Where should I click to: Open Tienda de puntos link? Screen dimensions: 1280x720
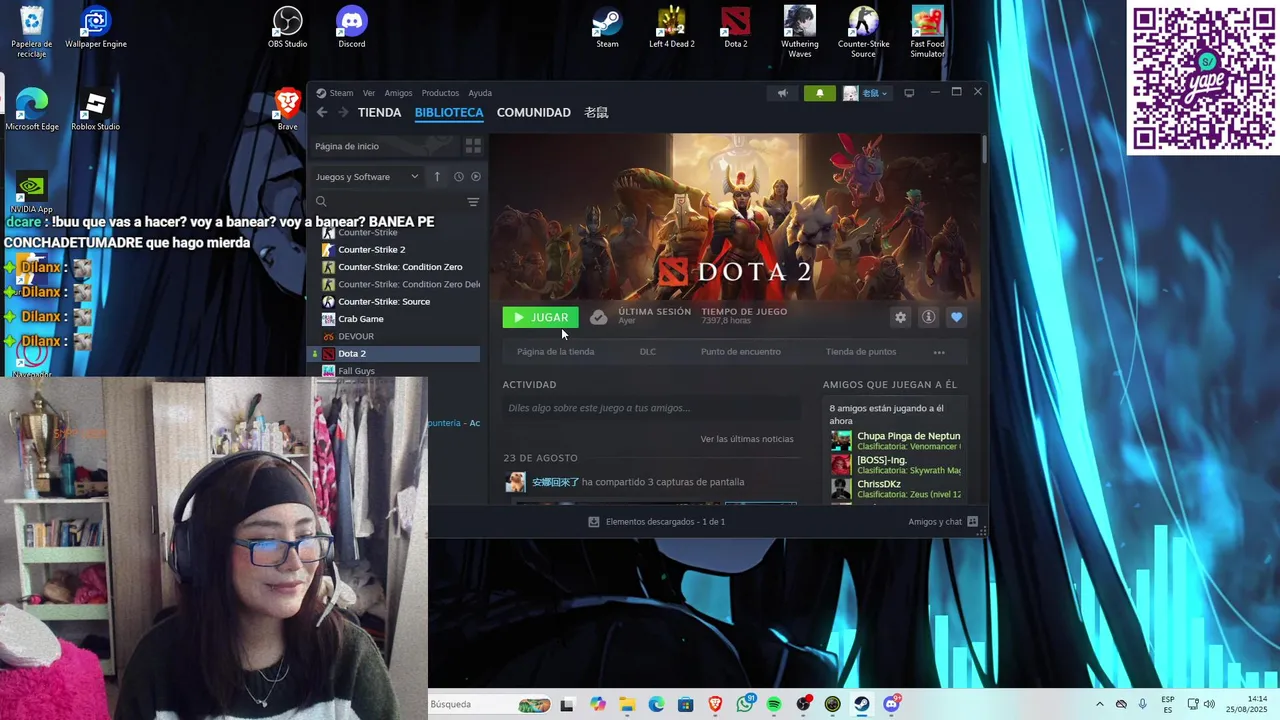861,352
